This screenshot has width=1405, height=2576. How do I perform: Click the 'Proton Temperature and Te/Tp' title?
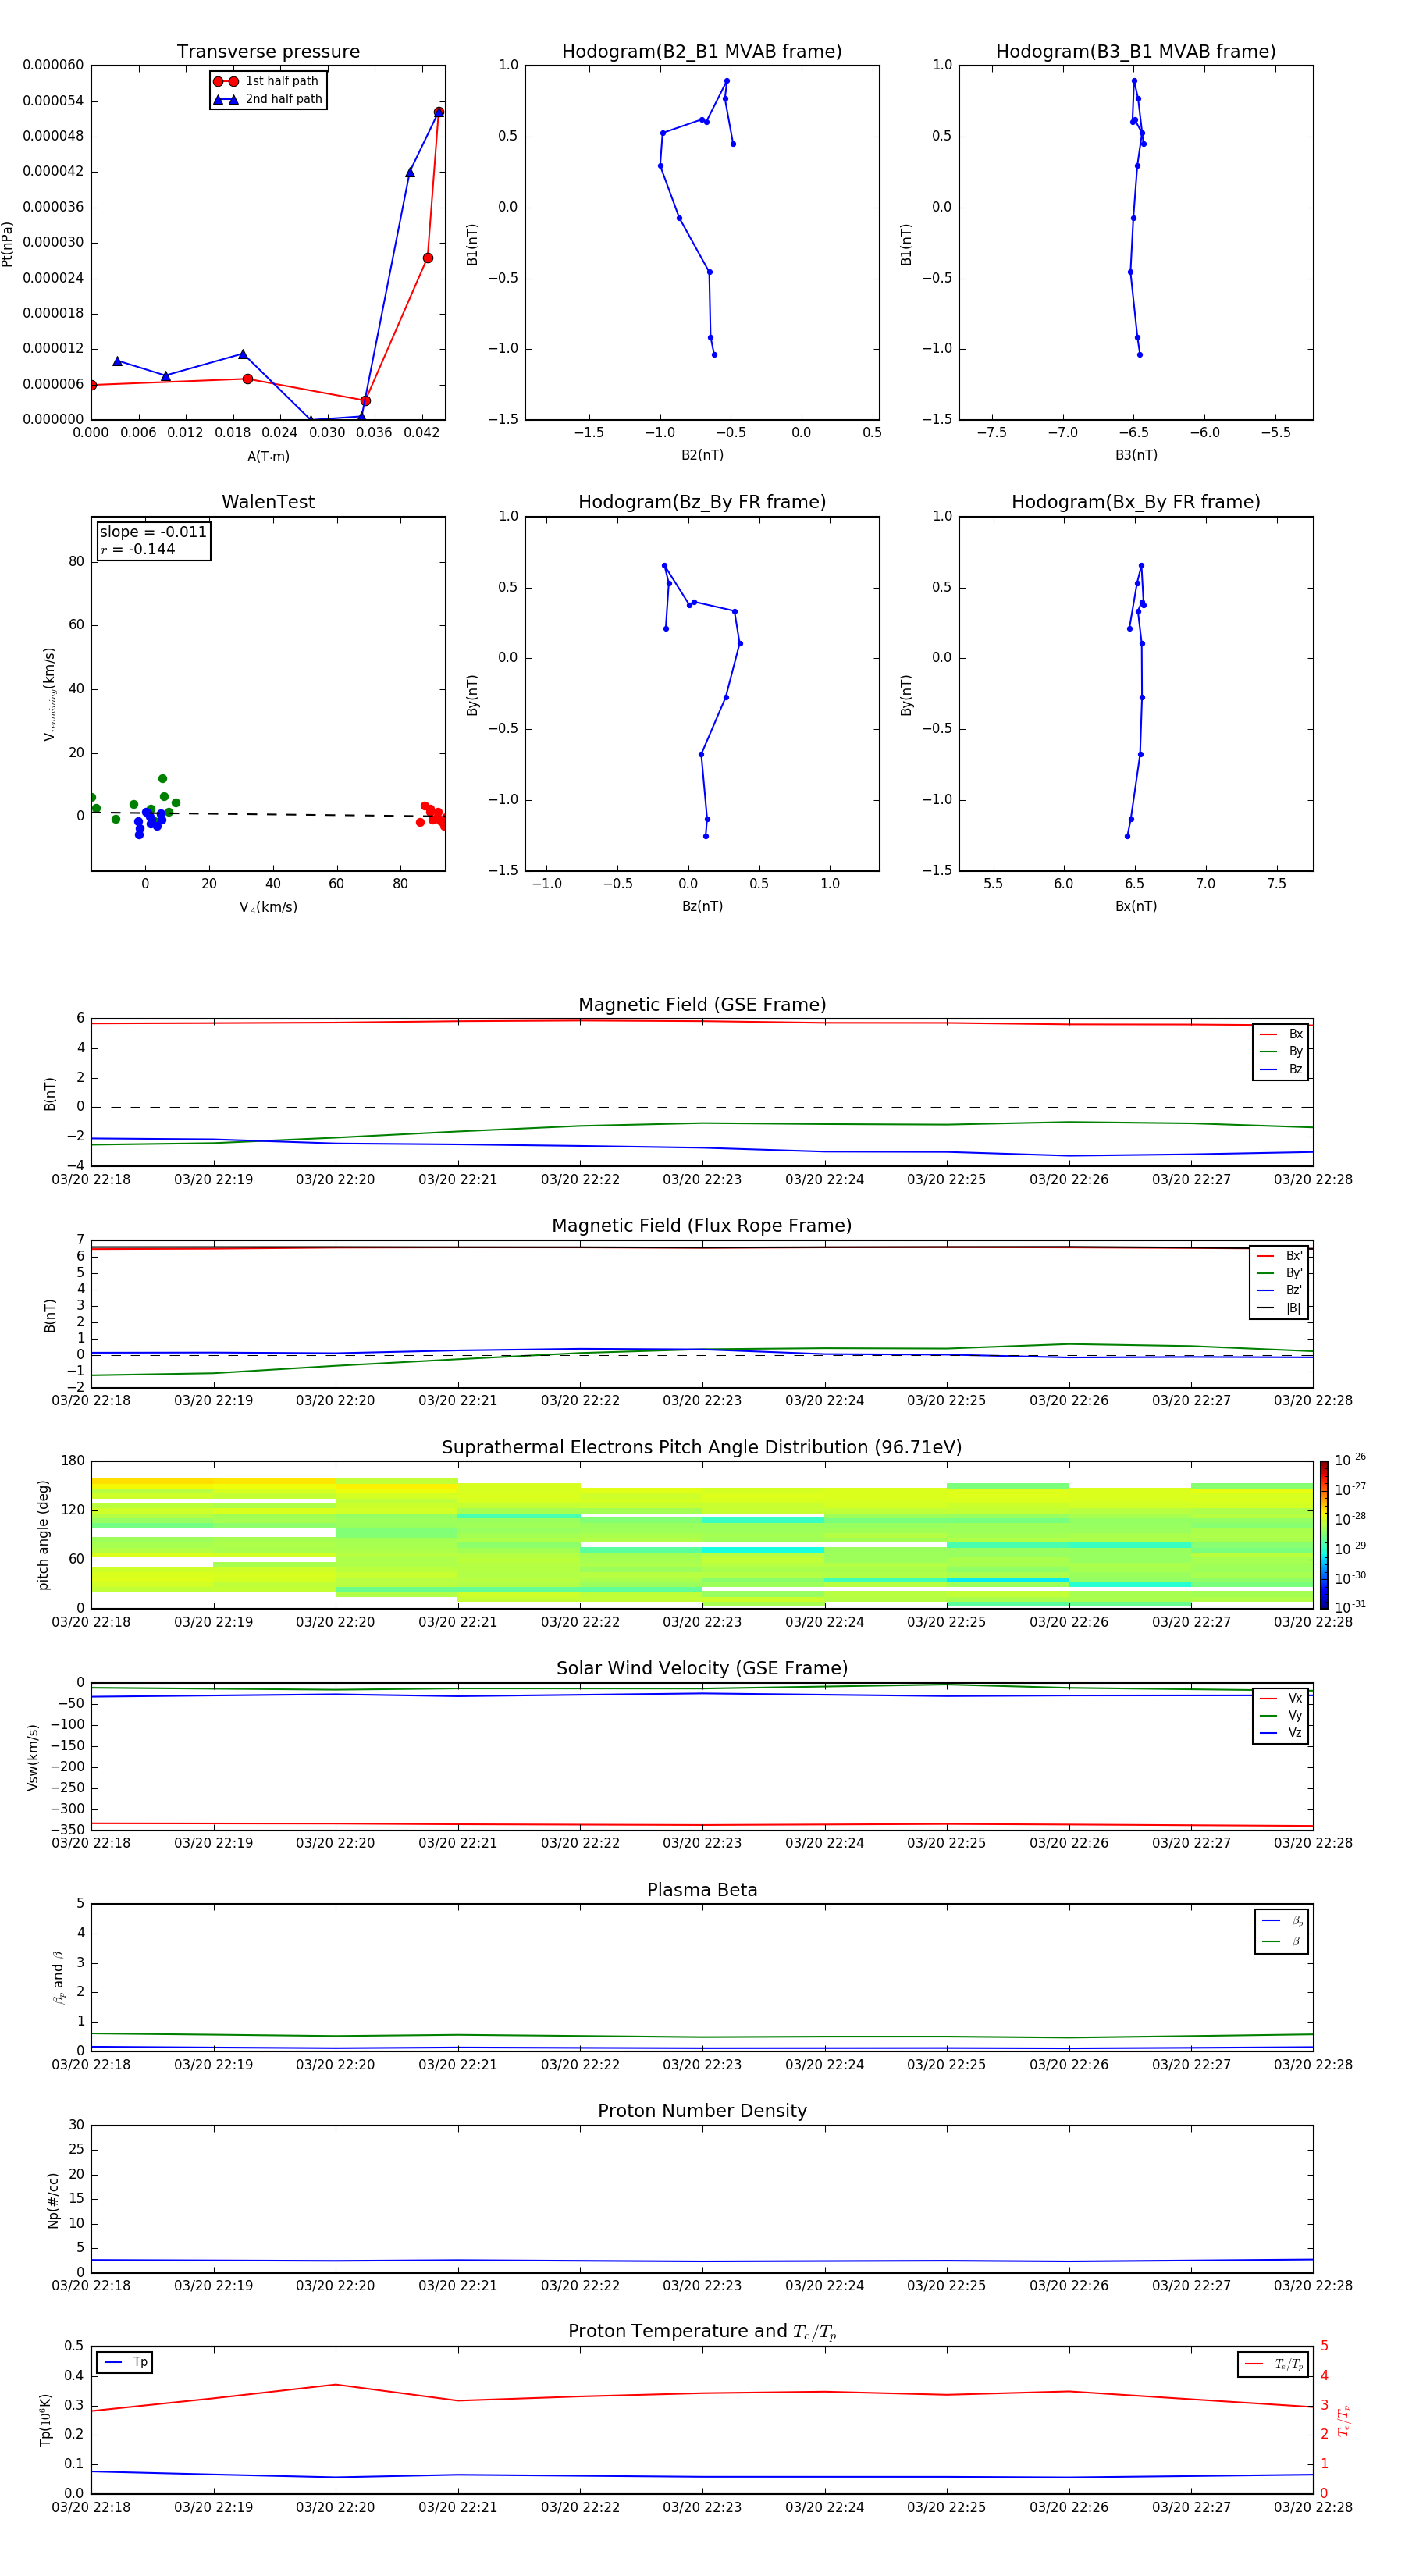coord(702,2332)
